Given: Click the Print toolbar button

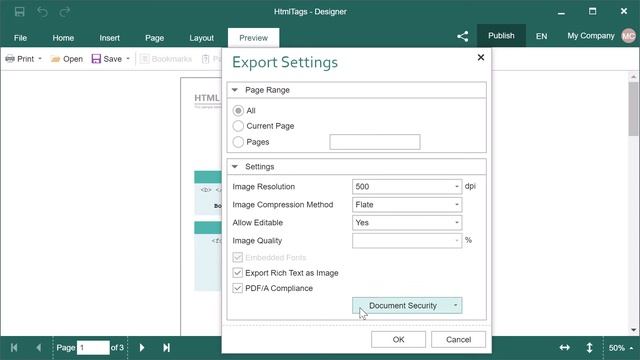Looking at the screenshot, I should [20, 59].
